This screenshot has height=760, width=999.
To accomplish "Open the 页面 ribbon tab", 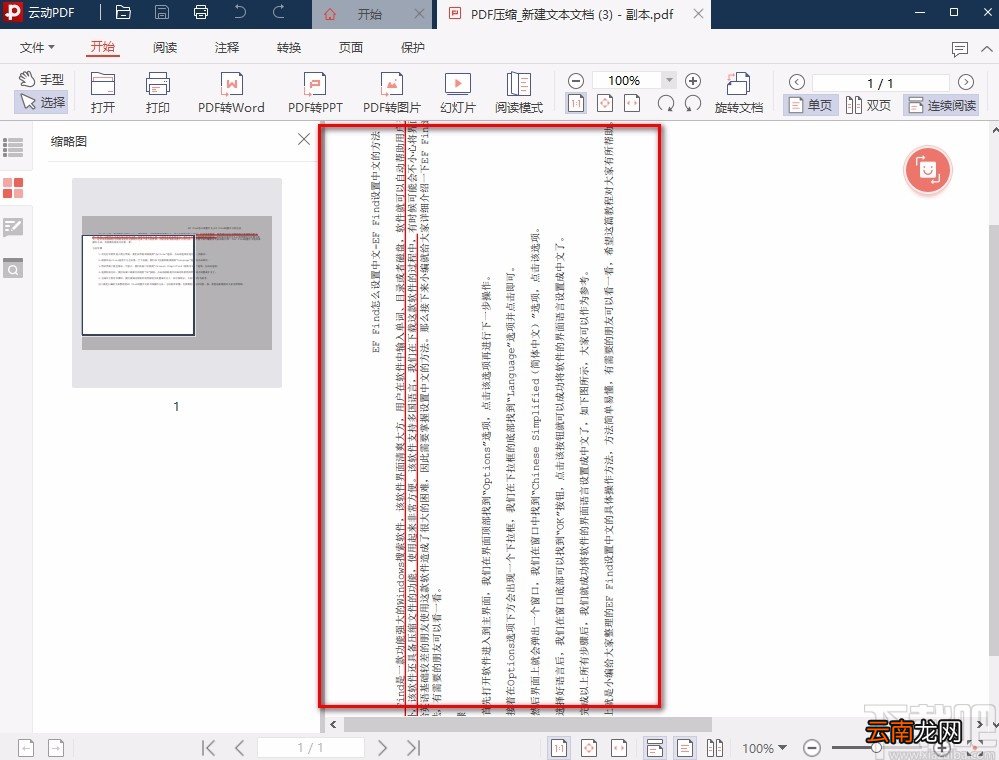I will coord(350,48).
